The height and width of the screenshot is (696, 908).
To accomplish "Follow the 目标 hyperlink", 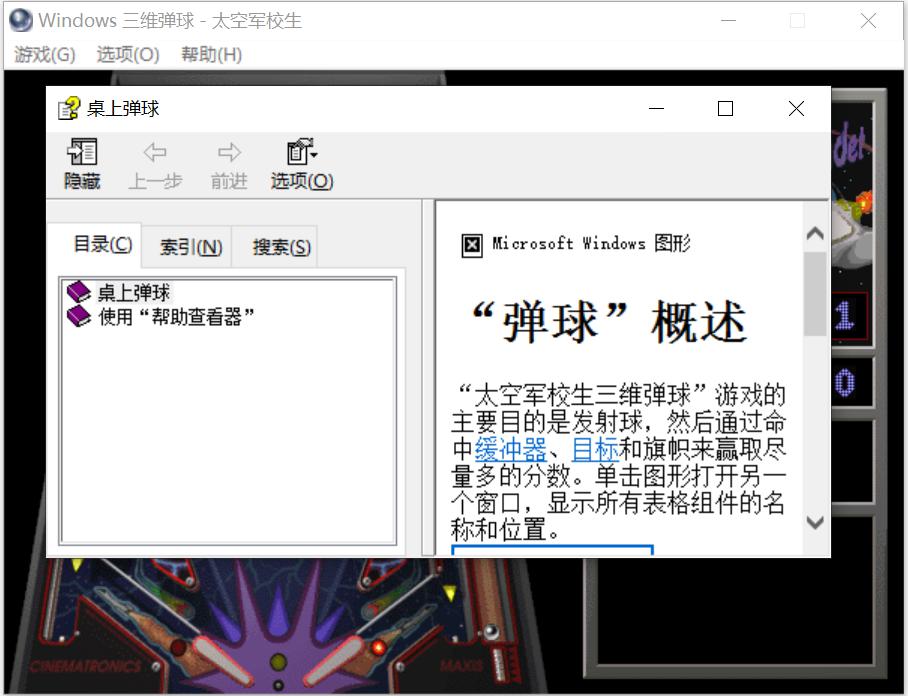I will (595, 449).
